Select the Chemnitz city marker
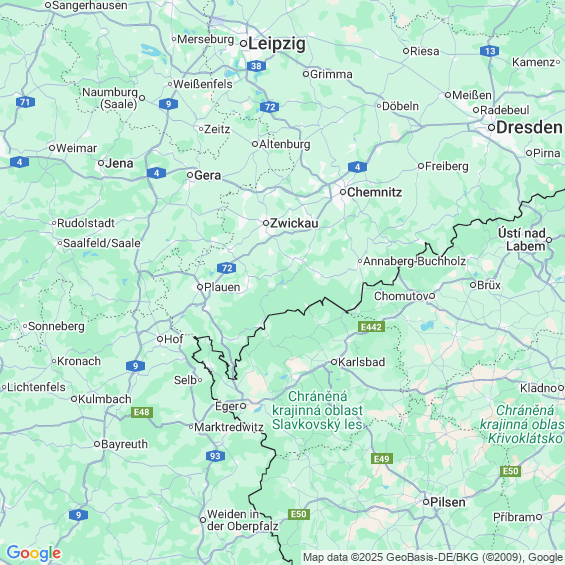 coord(343,192)
